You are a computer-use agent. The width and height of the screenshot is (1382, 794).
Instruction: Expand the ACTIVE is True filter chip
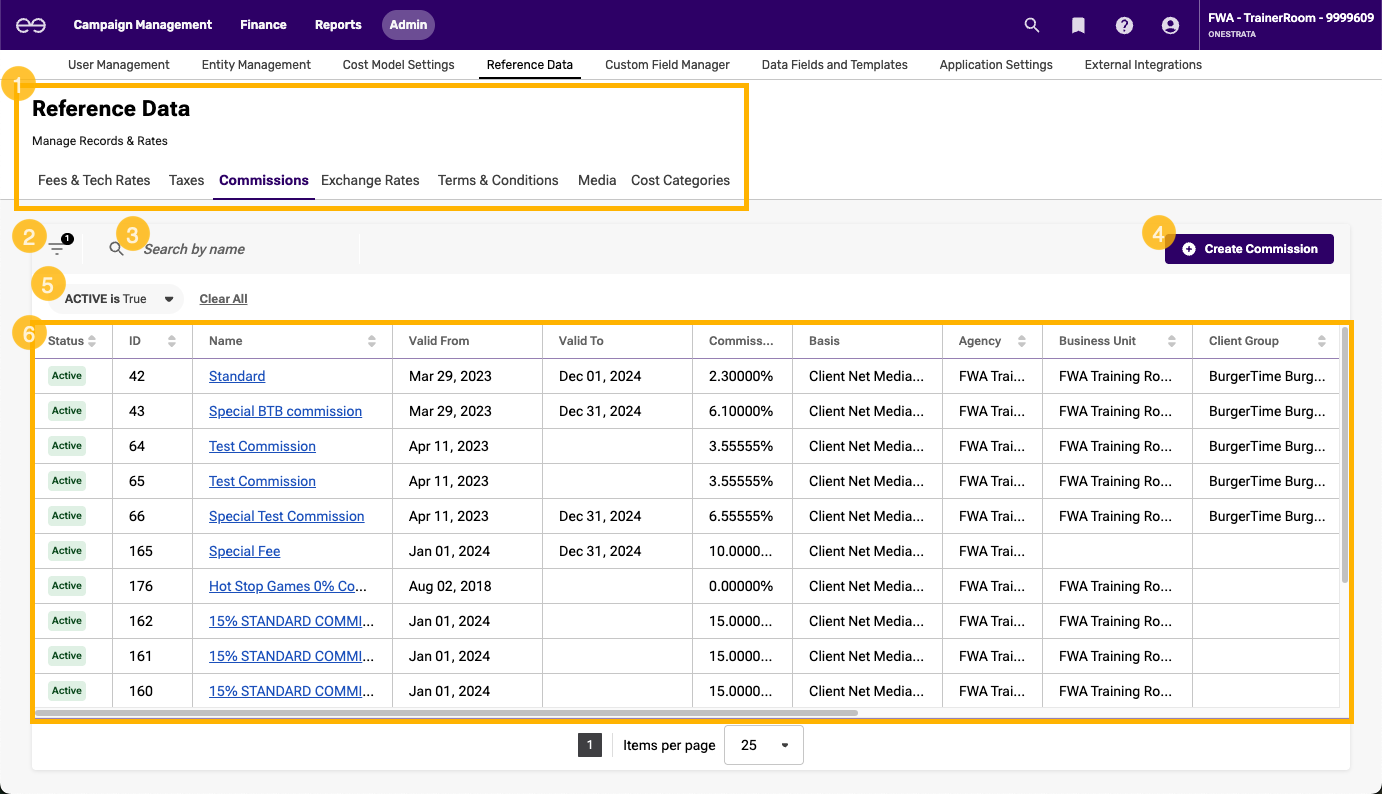[169, 299]
